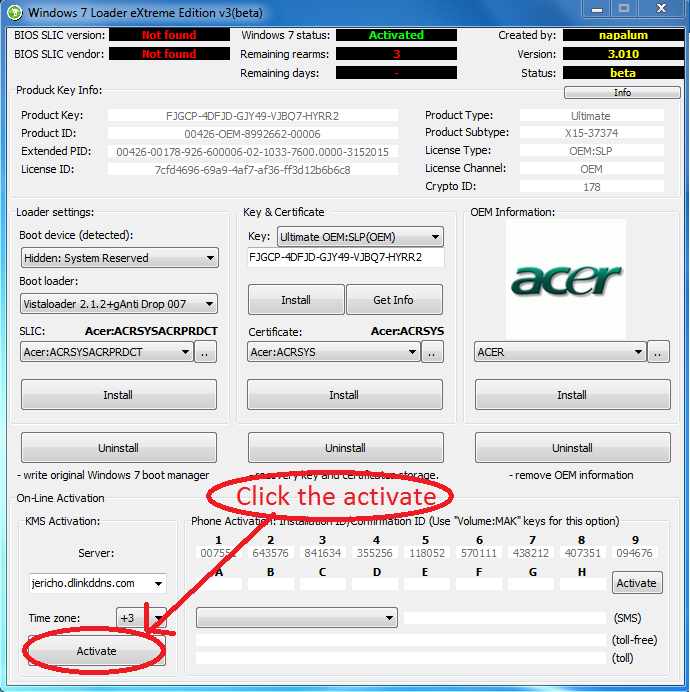Browse OEM information with '..' button
This screenshot has height=692, width=690.
(658, 352)
